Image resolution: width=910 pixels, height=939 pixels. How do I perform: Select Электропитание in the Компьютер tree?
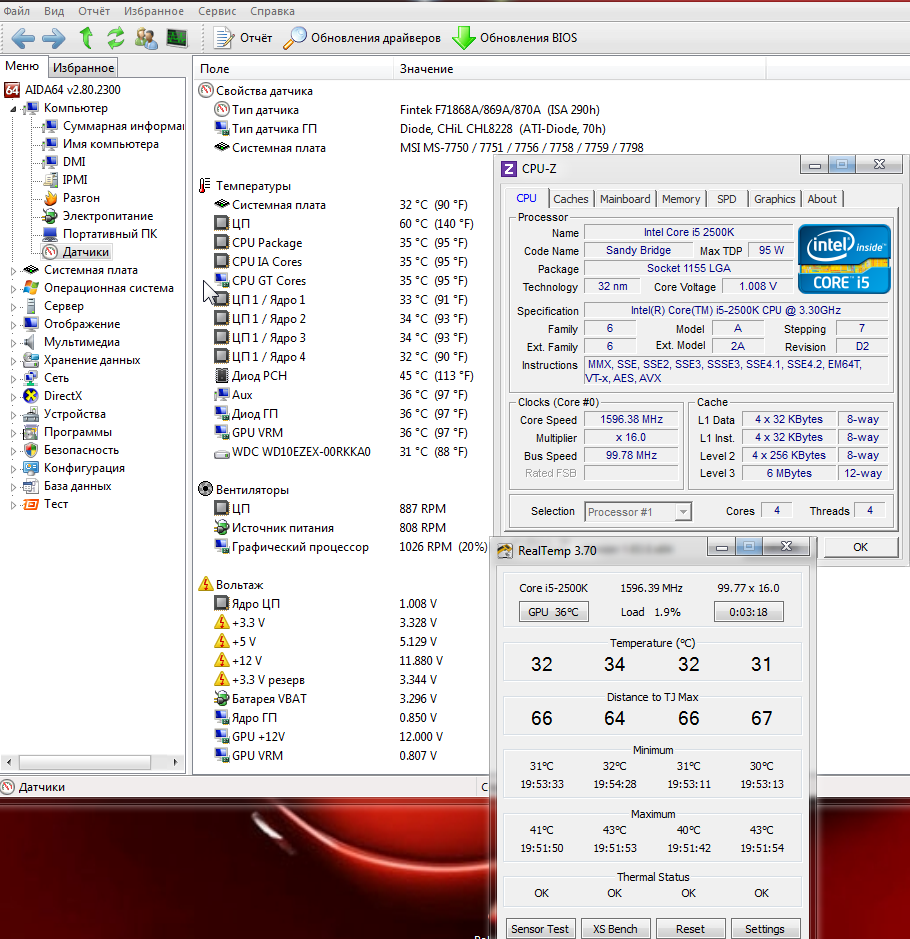pyautogui.click(x=107, y=216)
